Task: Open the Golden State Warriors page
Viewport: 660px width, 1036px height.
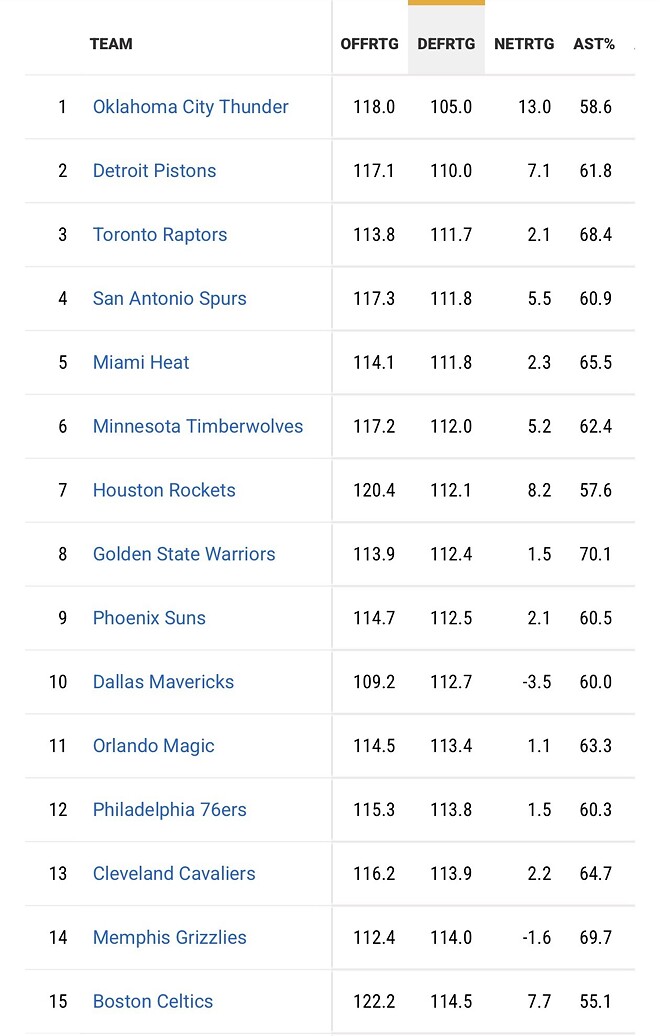Action: [184, 554]
